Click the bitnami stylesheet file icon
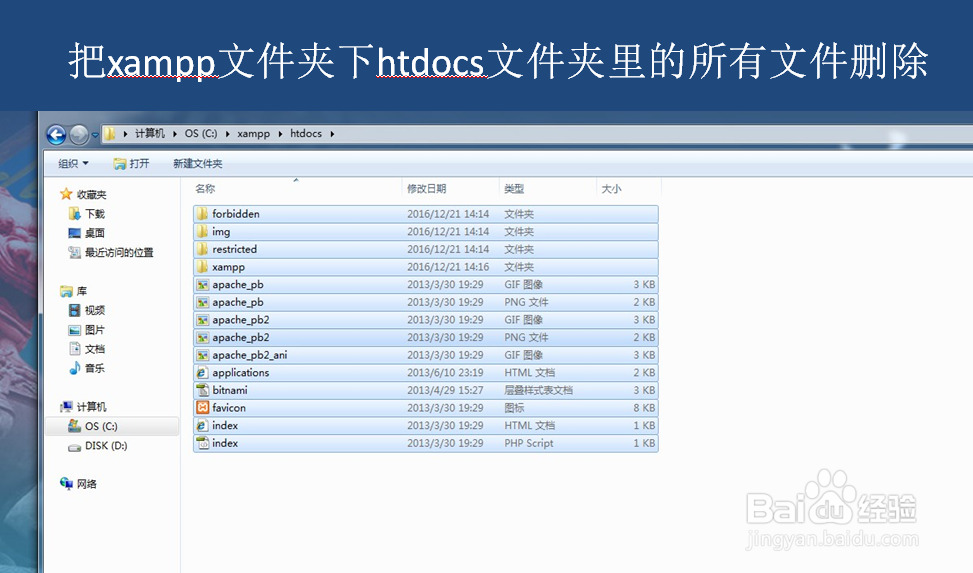Viewport: 973px width, 573px height. 202,390
